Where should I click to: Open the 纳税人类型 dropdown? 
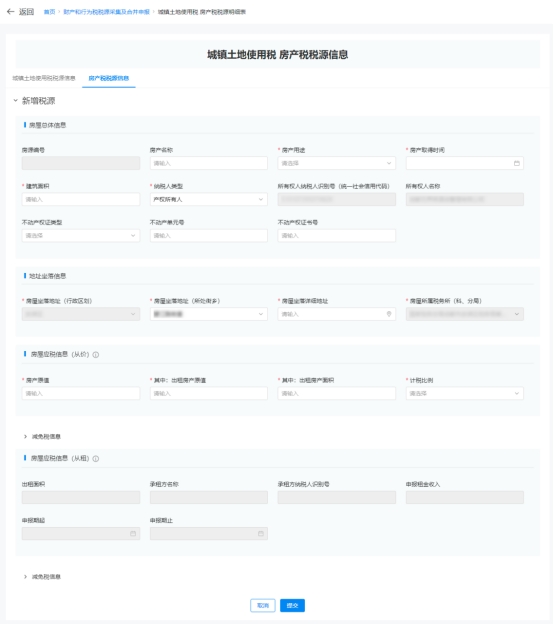click(209, 199)
